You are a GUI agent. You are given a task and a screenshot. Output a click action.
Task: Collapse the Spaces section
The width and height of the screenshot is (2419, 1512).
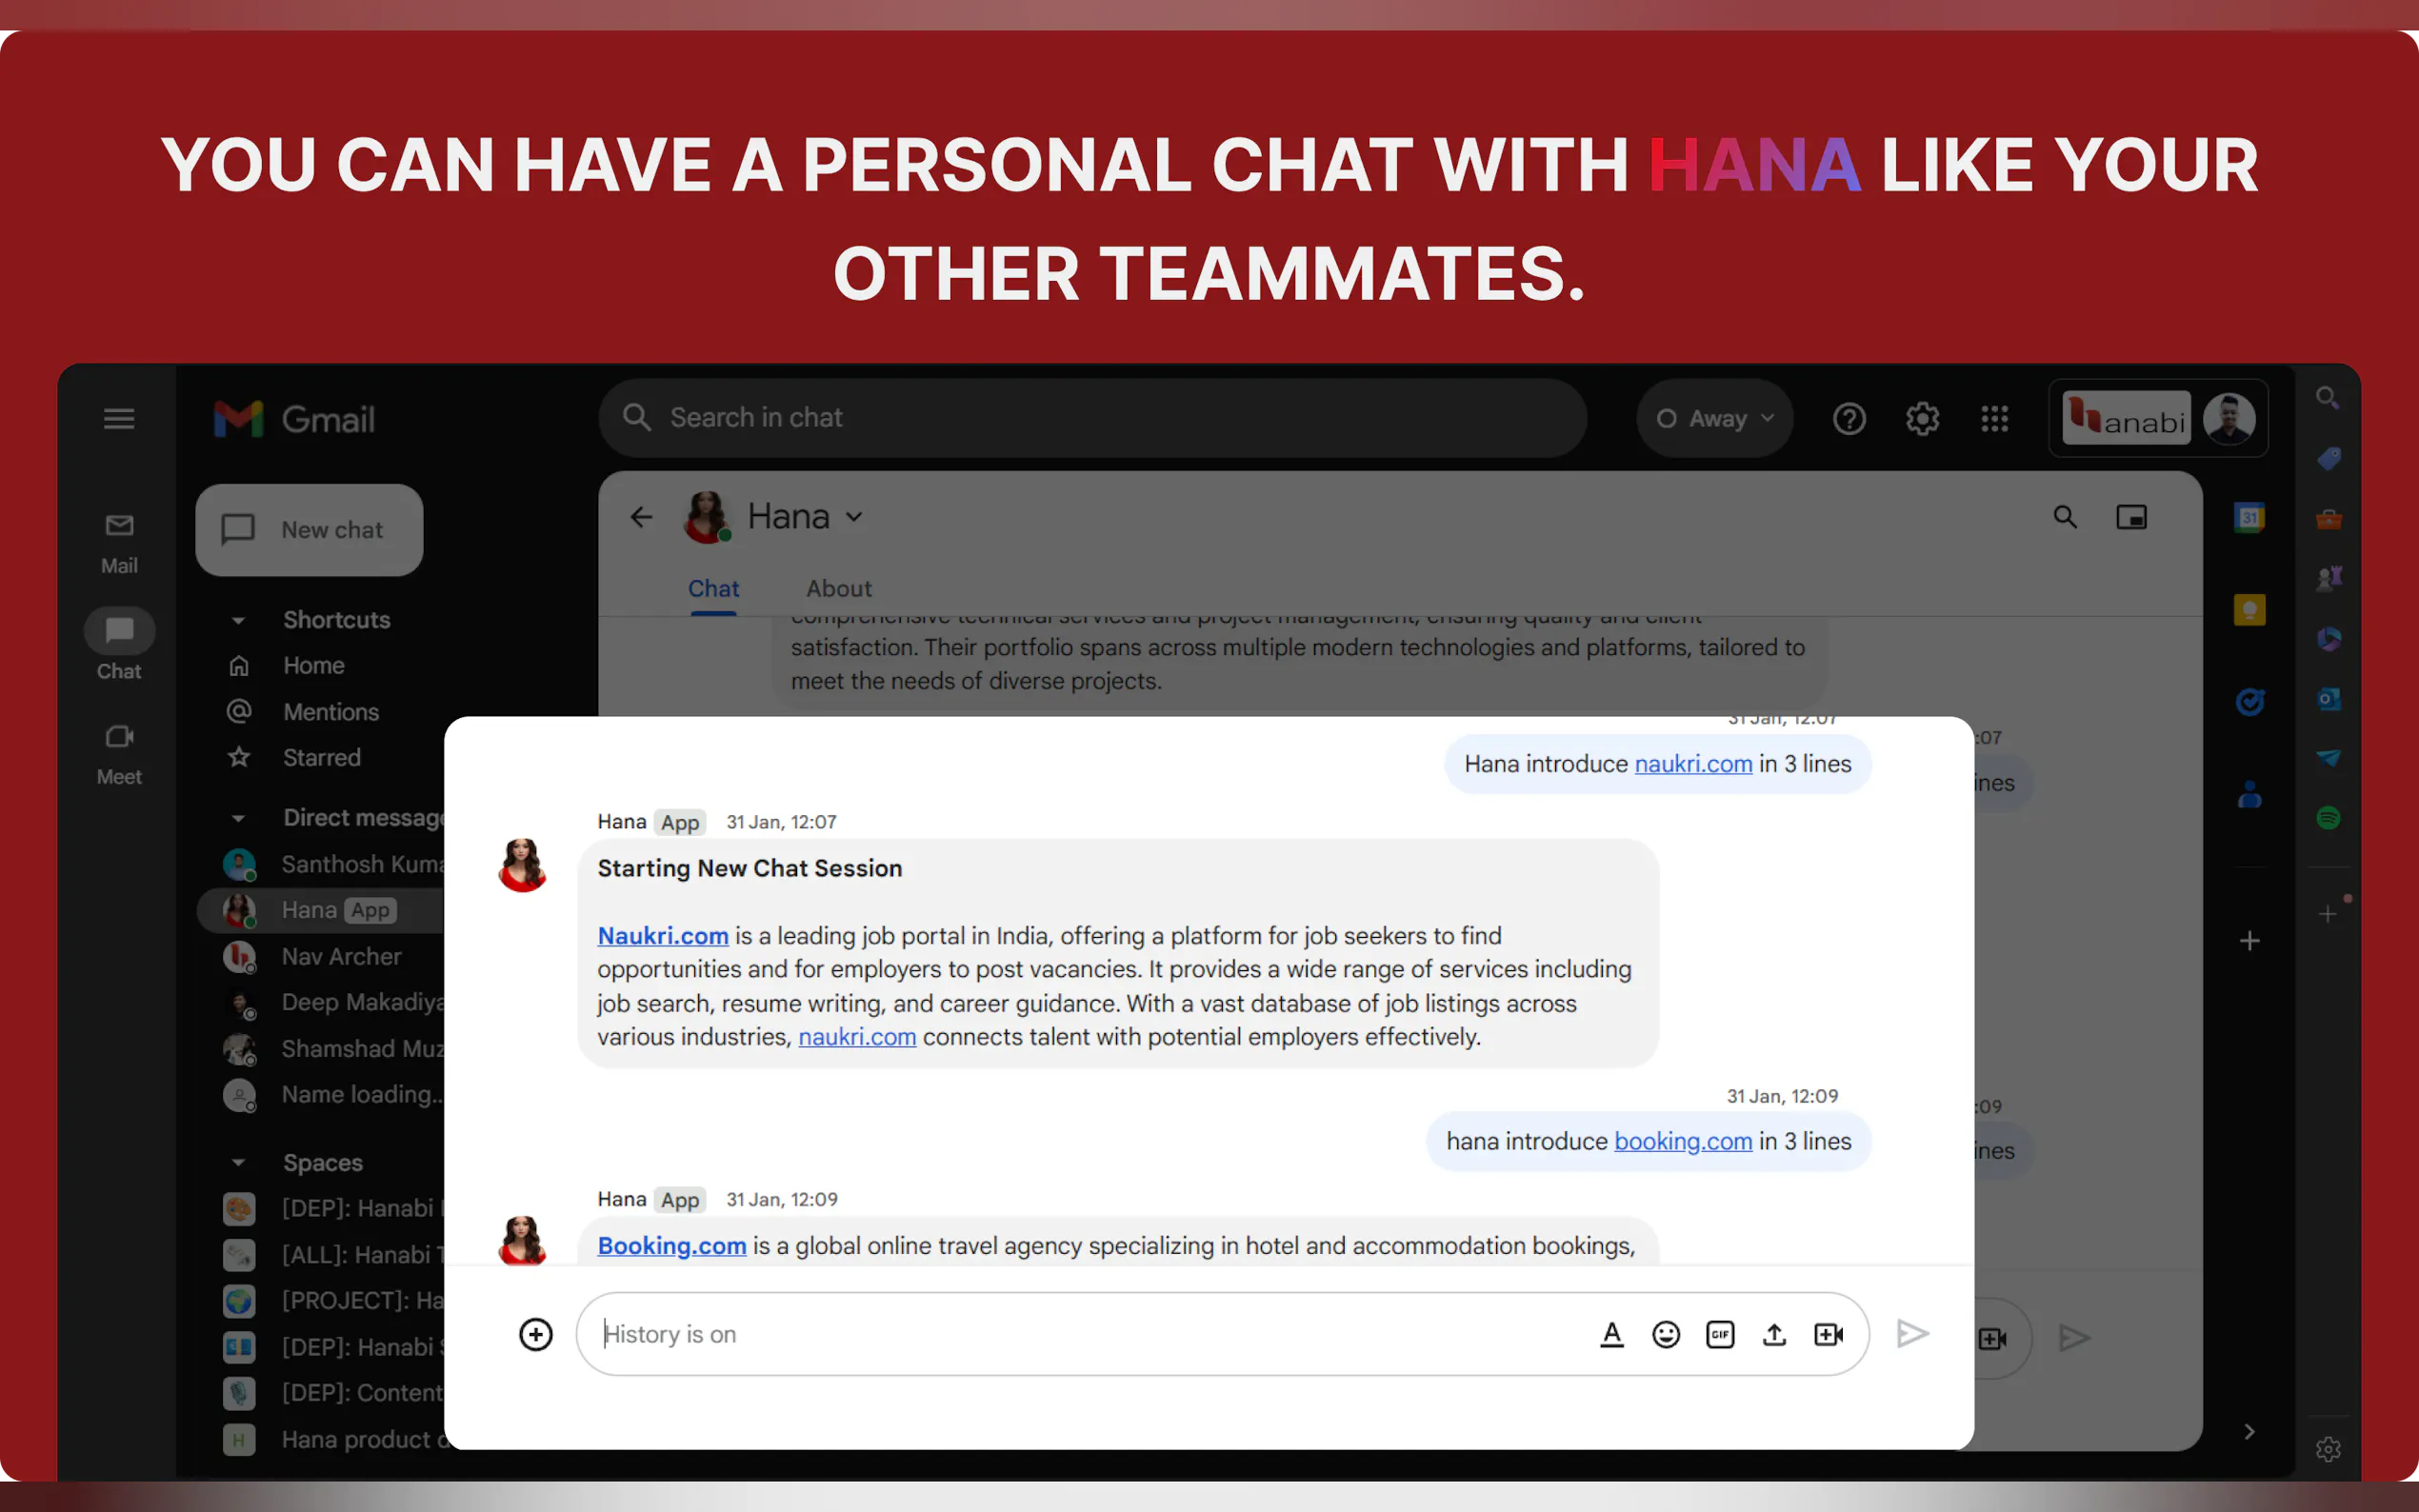(x=238, y=1163)
